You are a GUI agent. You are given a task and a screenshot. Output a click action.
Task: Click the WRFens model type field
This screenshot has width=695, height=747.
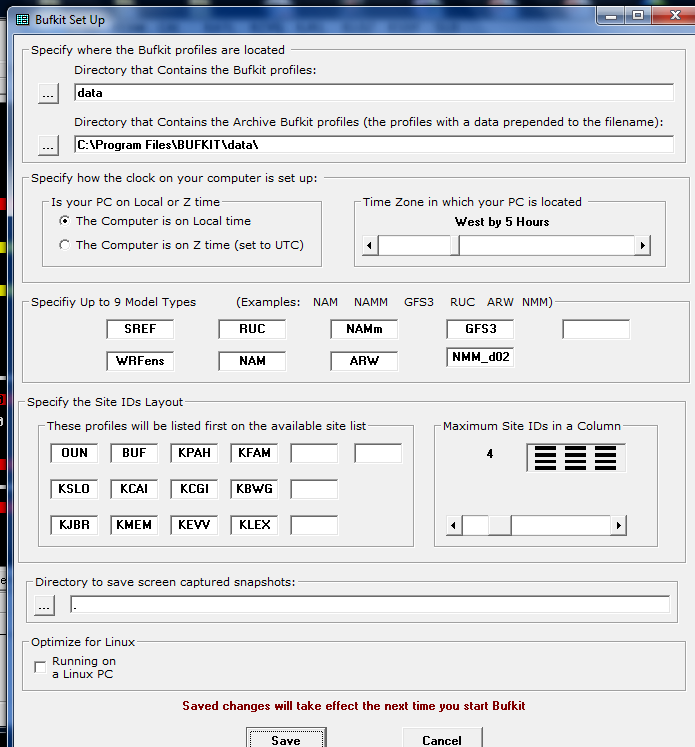pos(140,361)
